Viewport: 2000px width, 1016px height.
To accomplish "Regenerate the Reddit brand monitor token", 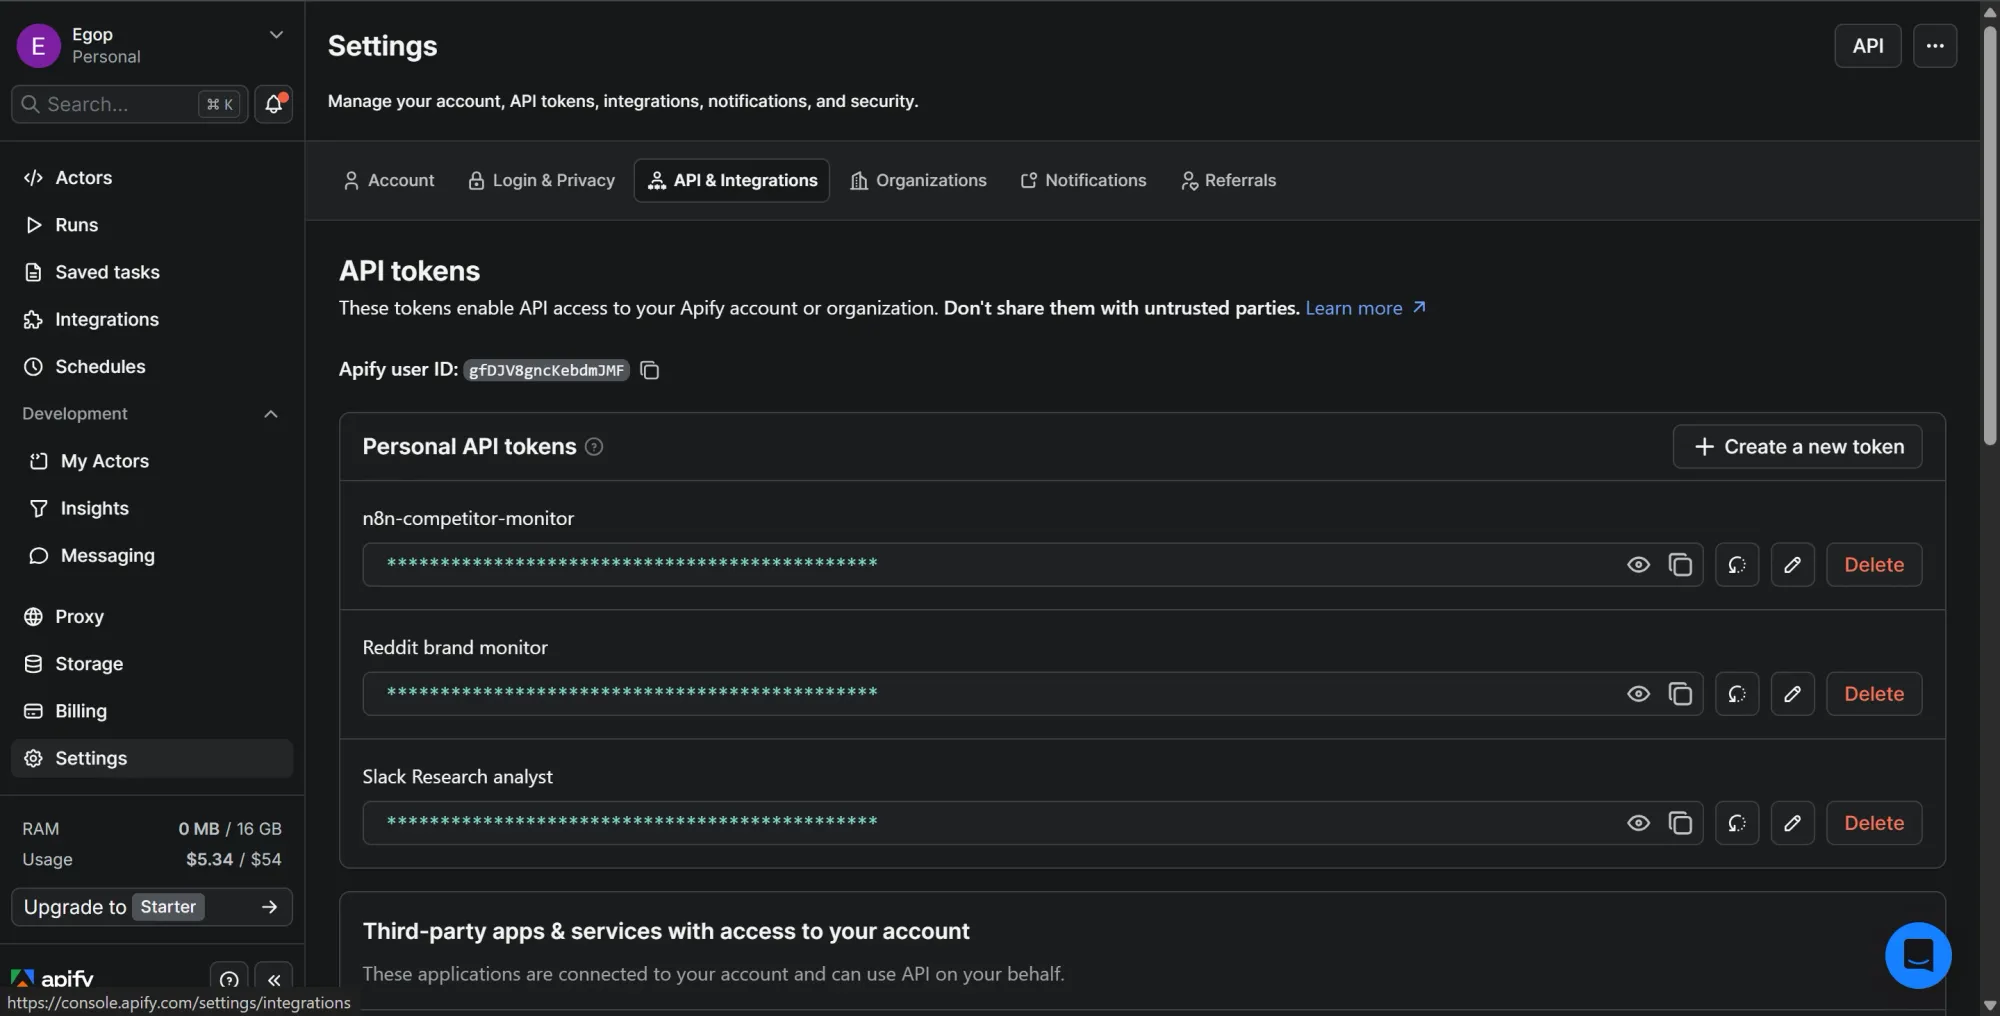I will click(1737, 694).
